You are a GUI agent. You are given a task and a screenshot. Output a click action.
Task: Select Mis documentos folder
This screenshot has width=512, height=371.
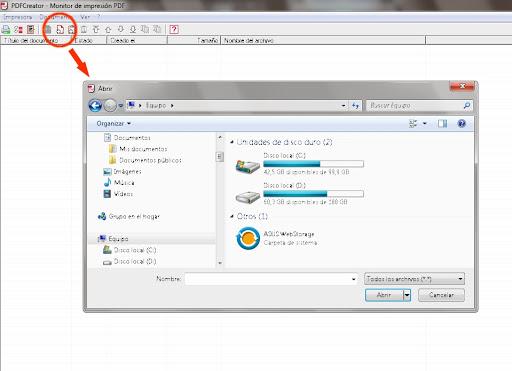138,149
